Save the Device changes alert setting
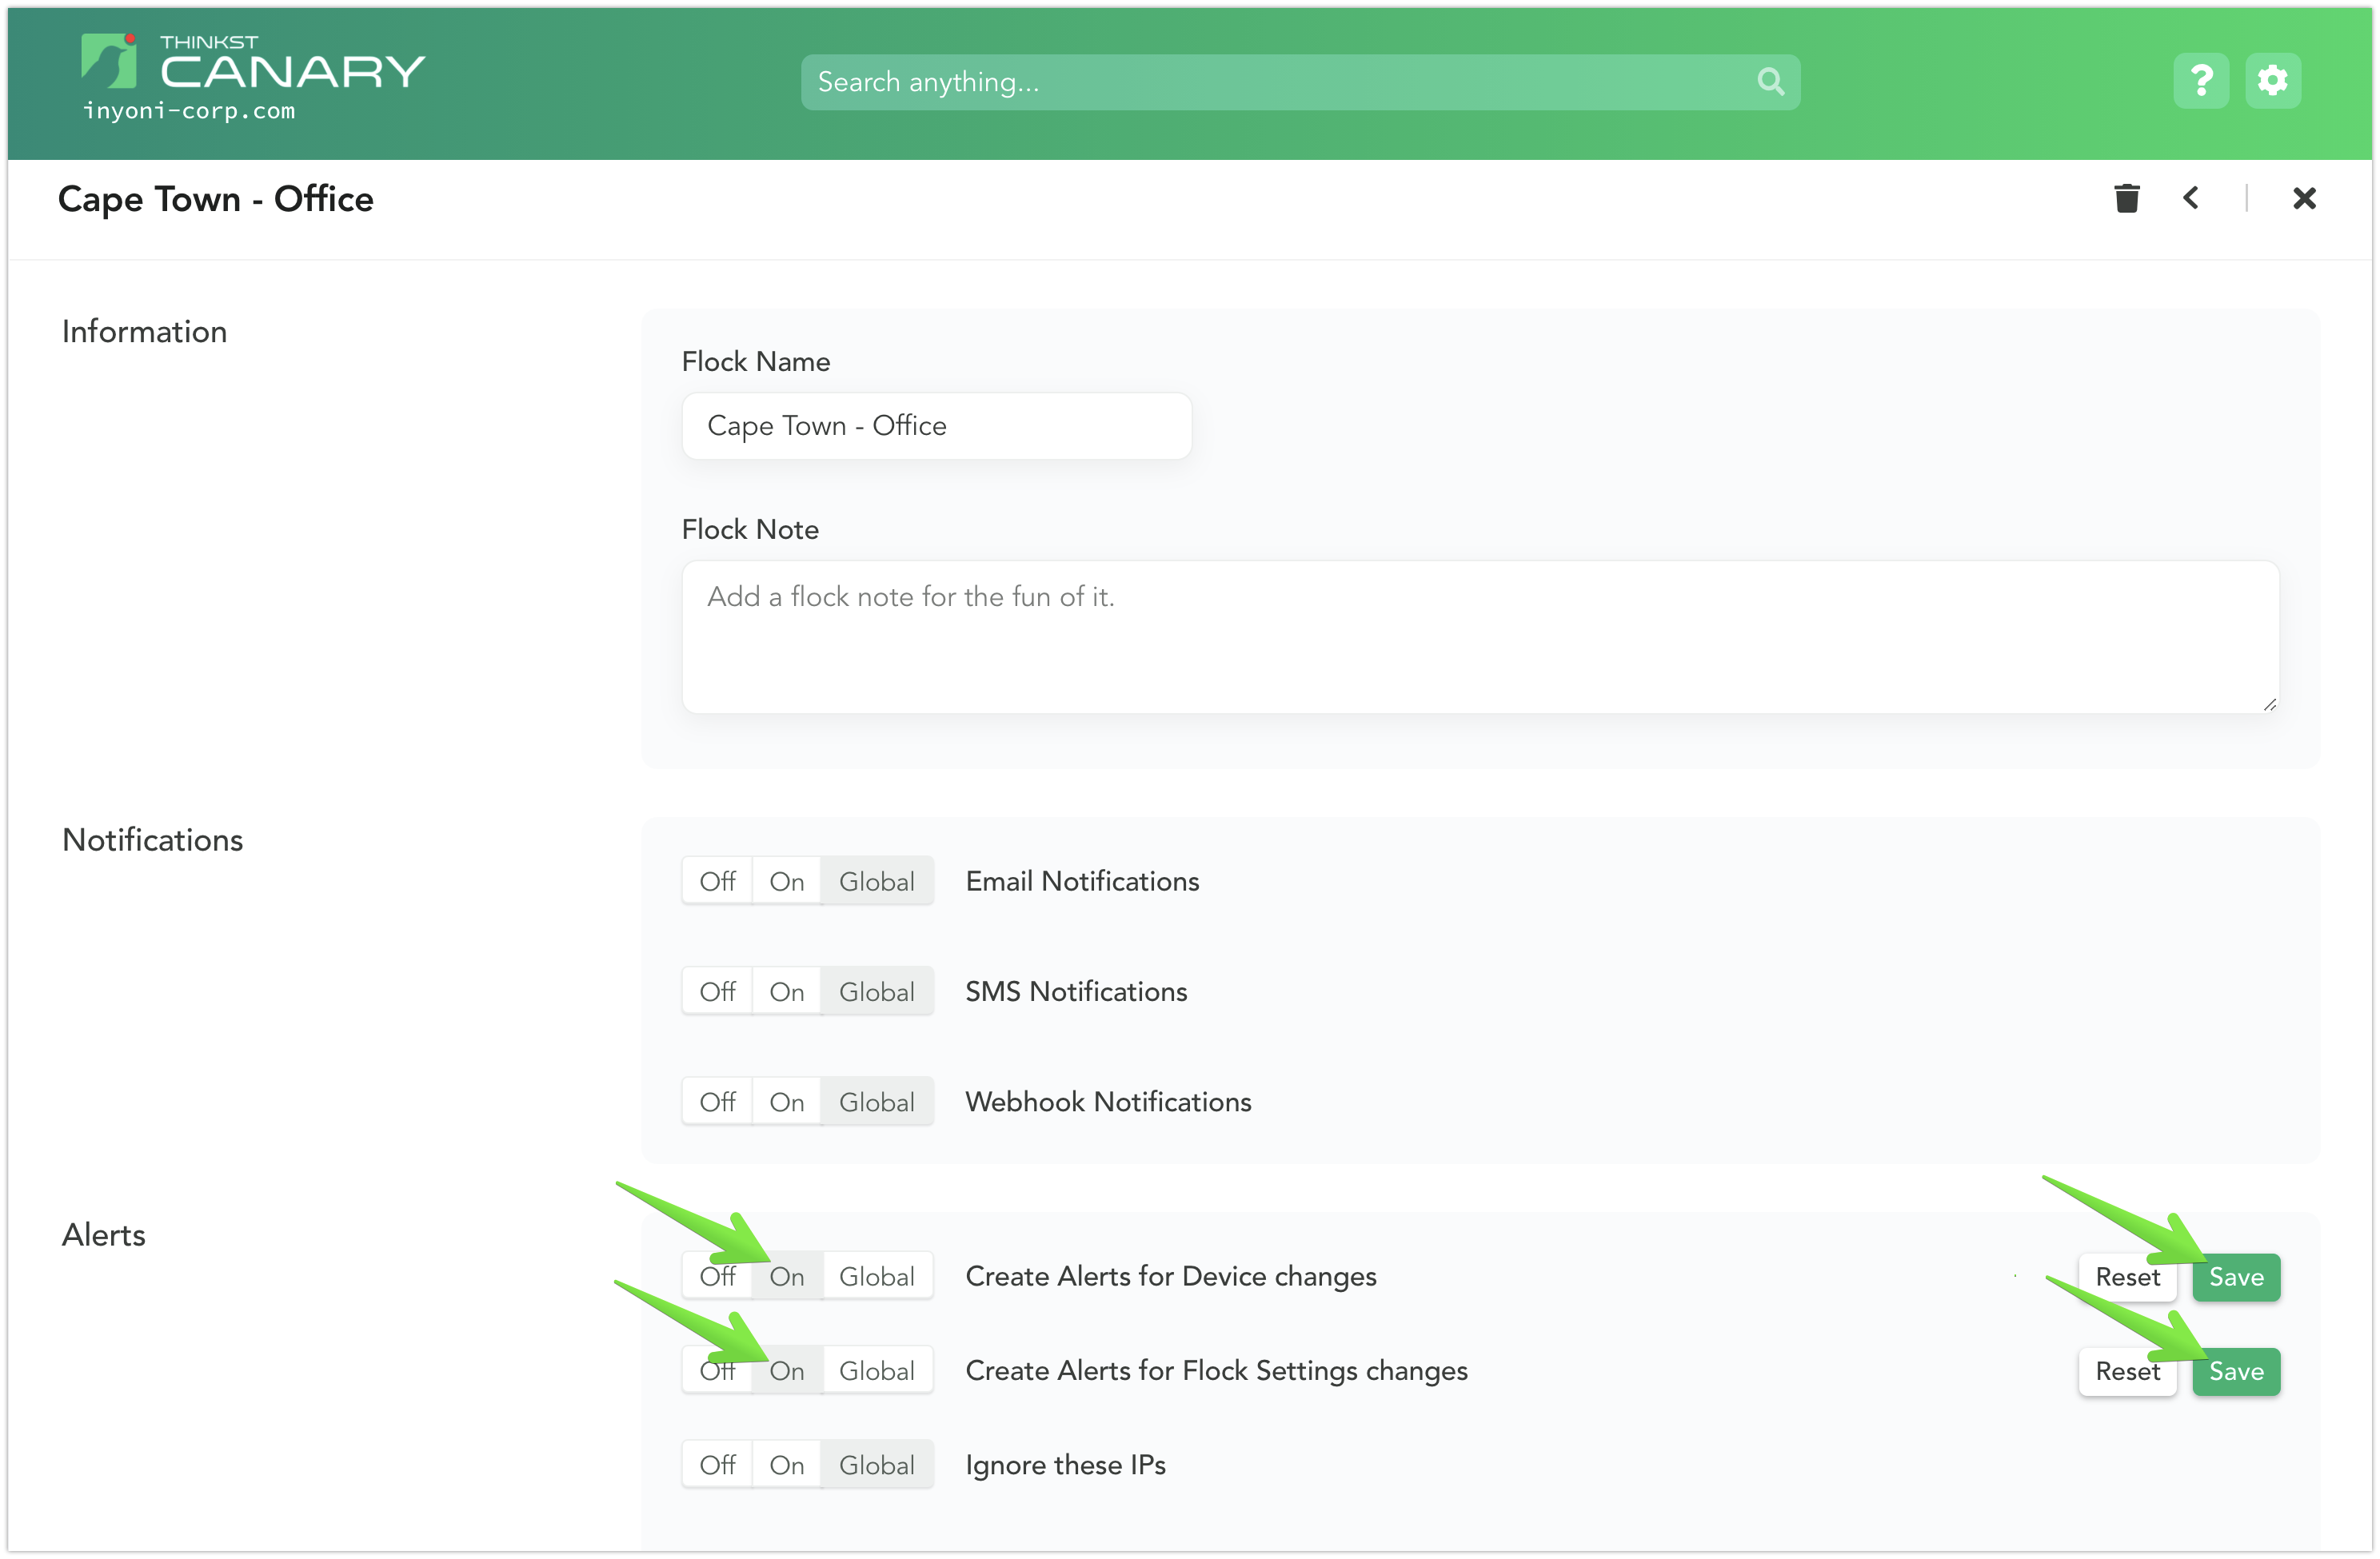Viewport: 2380px width, 1559px height. pos(2236,1277)
